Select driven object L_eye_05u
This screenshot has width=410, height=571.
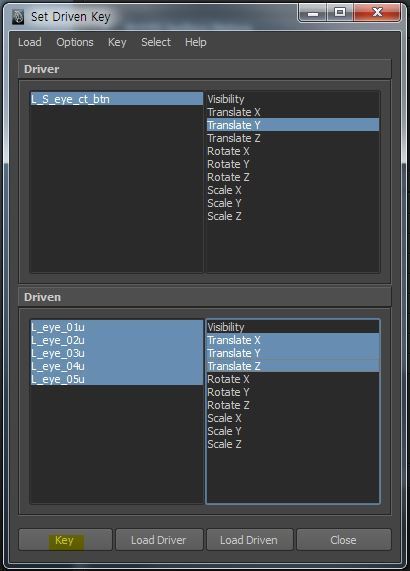click(x=117, y=379)
